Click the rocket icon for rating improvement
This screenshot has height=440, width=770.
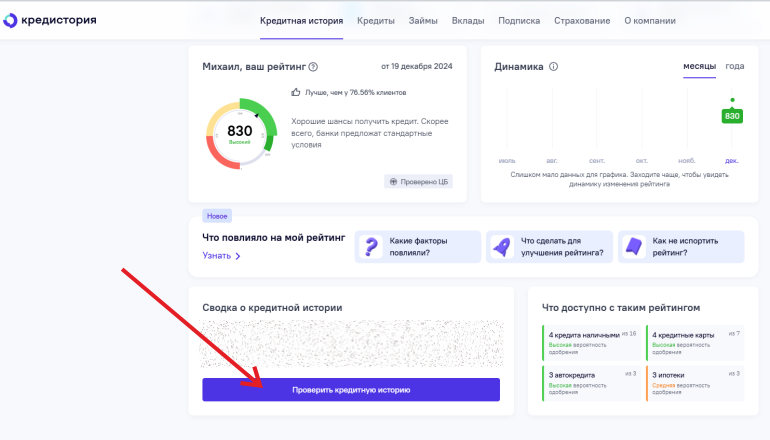coord(501,247)
